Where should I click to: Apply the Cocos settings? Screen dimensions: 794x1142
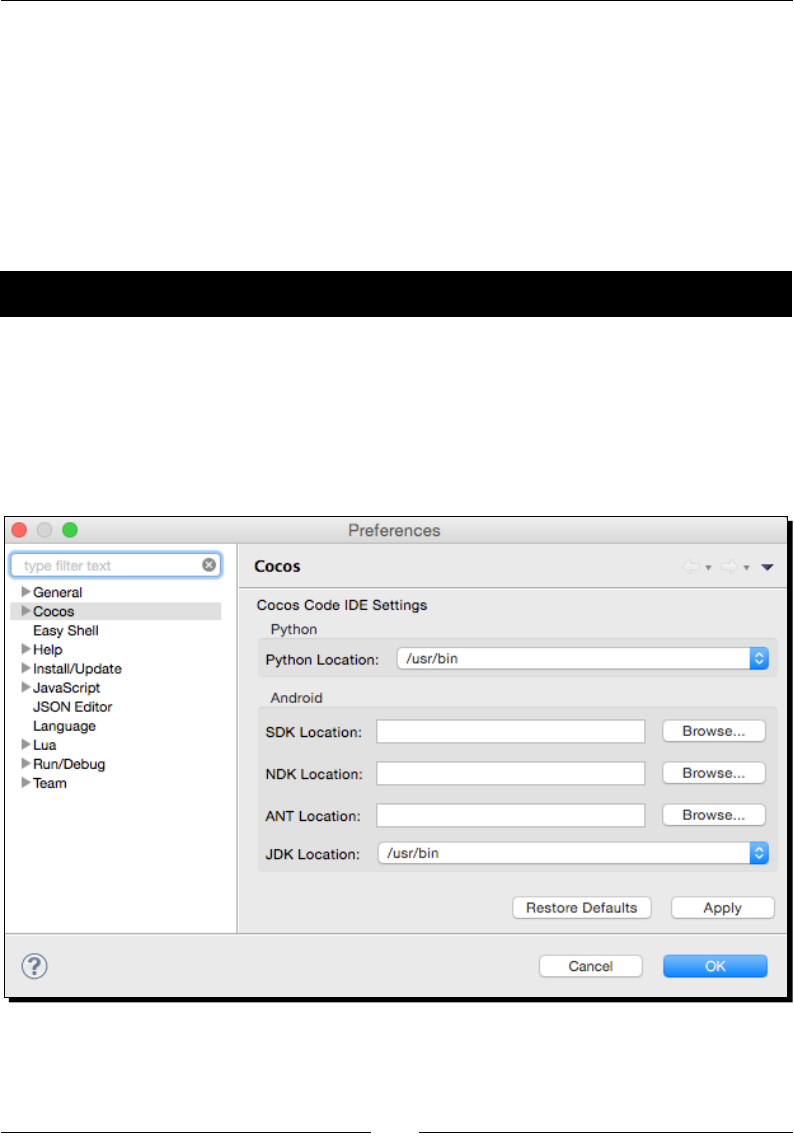[x=723, y=907]
